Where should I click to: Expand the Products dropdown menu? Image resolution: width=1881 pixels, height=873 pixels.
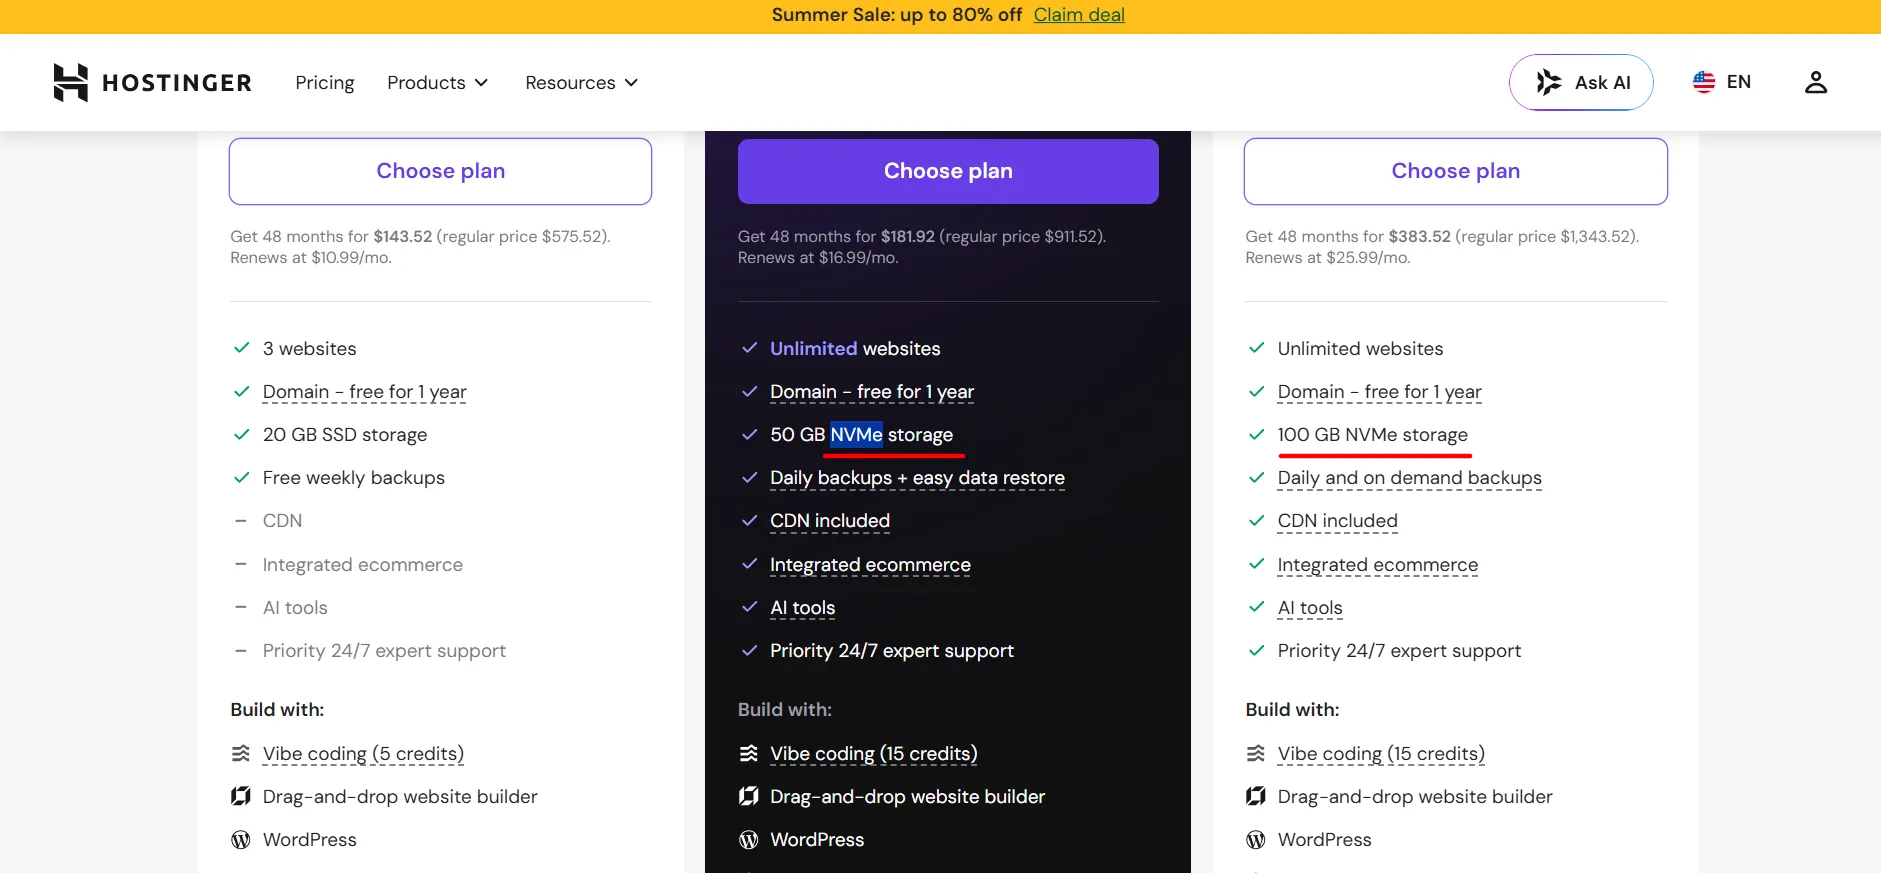(x=438, y=82)
